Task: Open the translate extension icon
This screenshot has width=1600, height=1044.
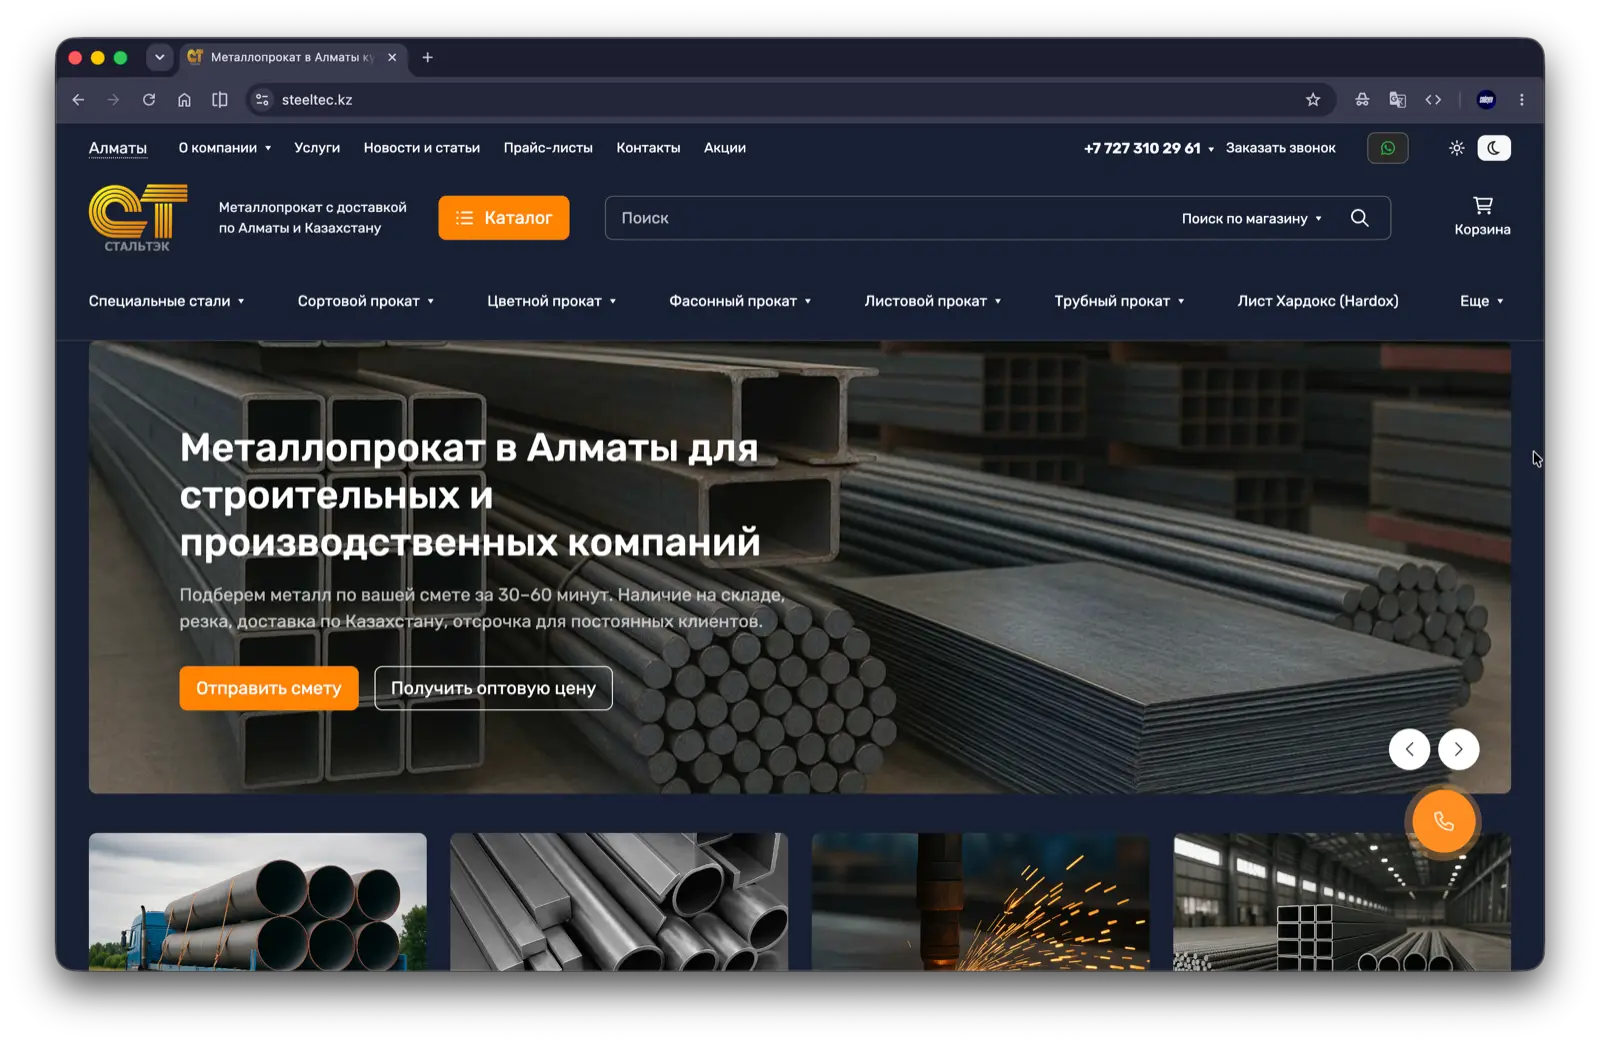Action: tap(1397, 100)
